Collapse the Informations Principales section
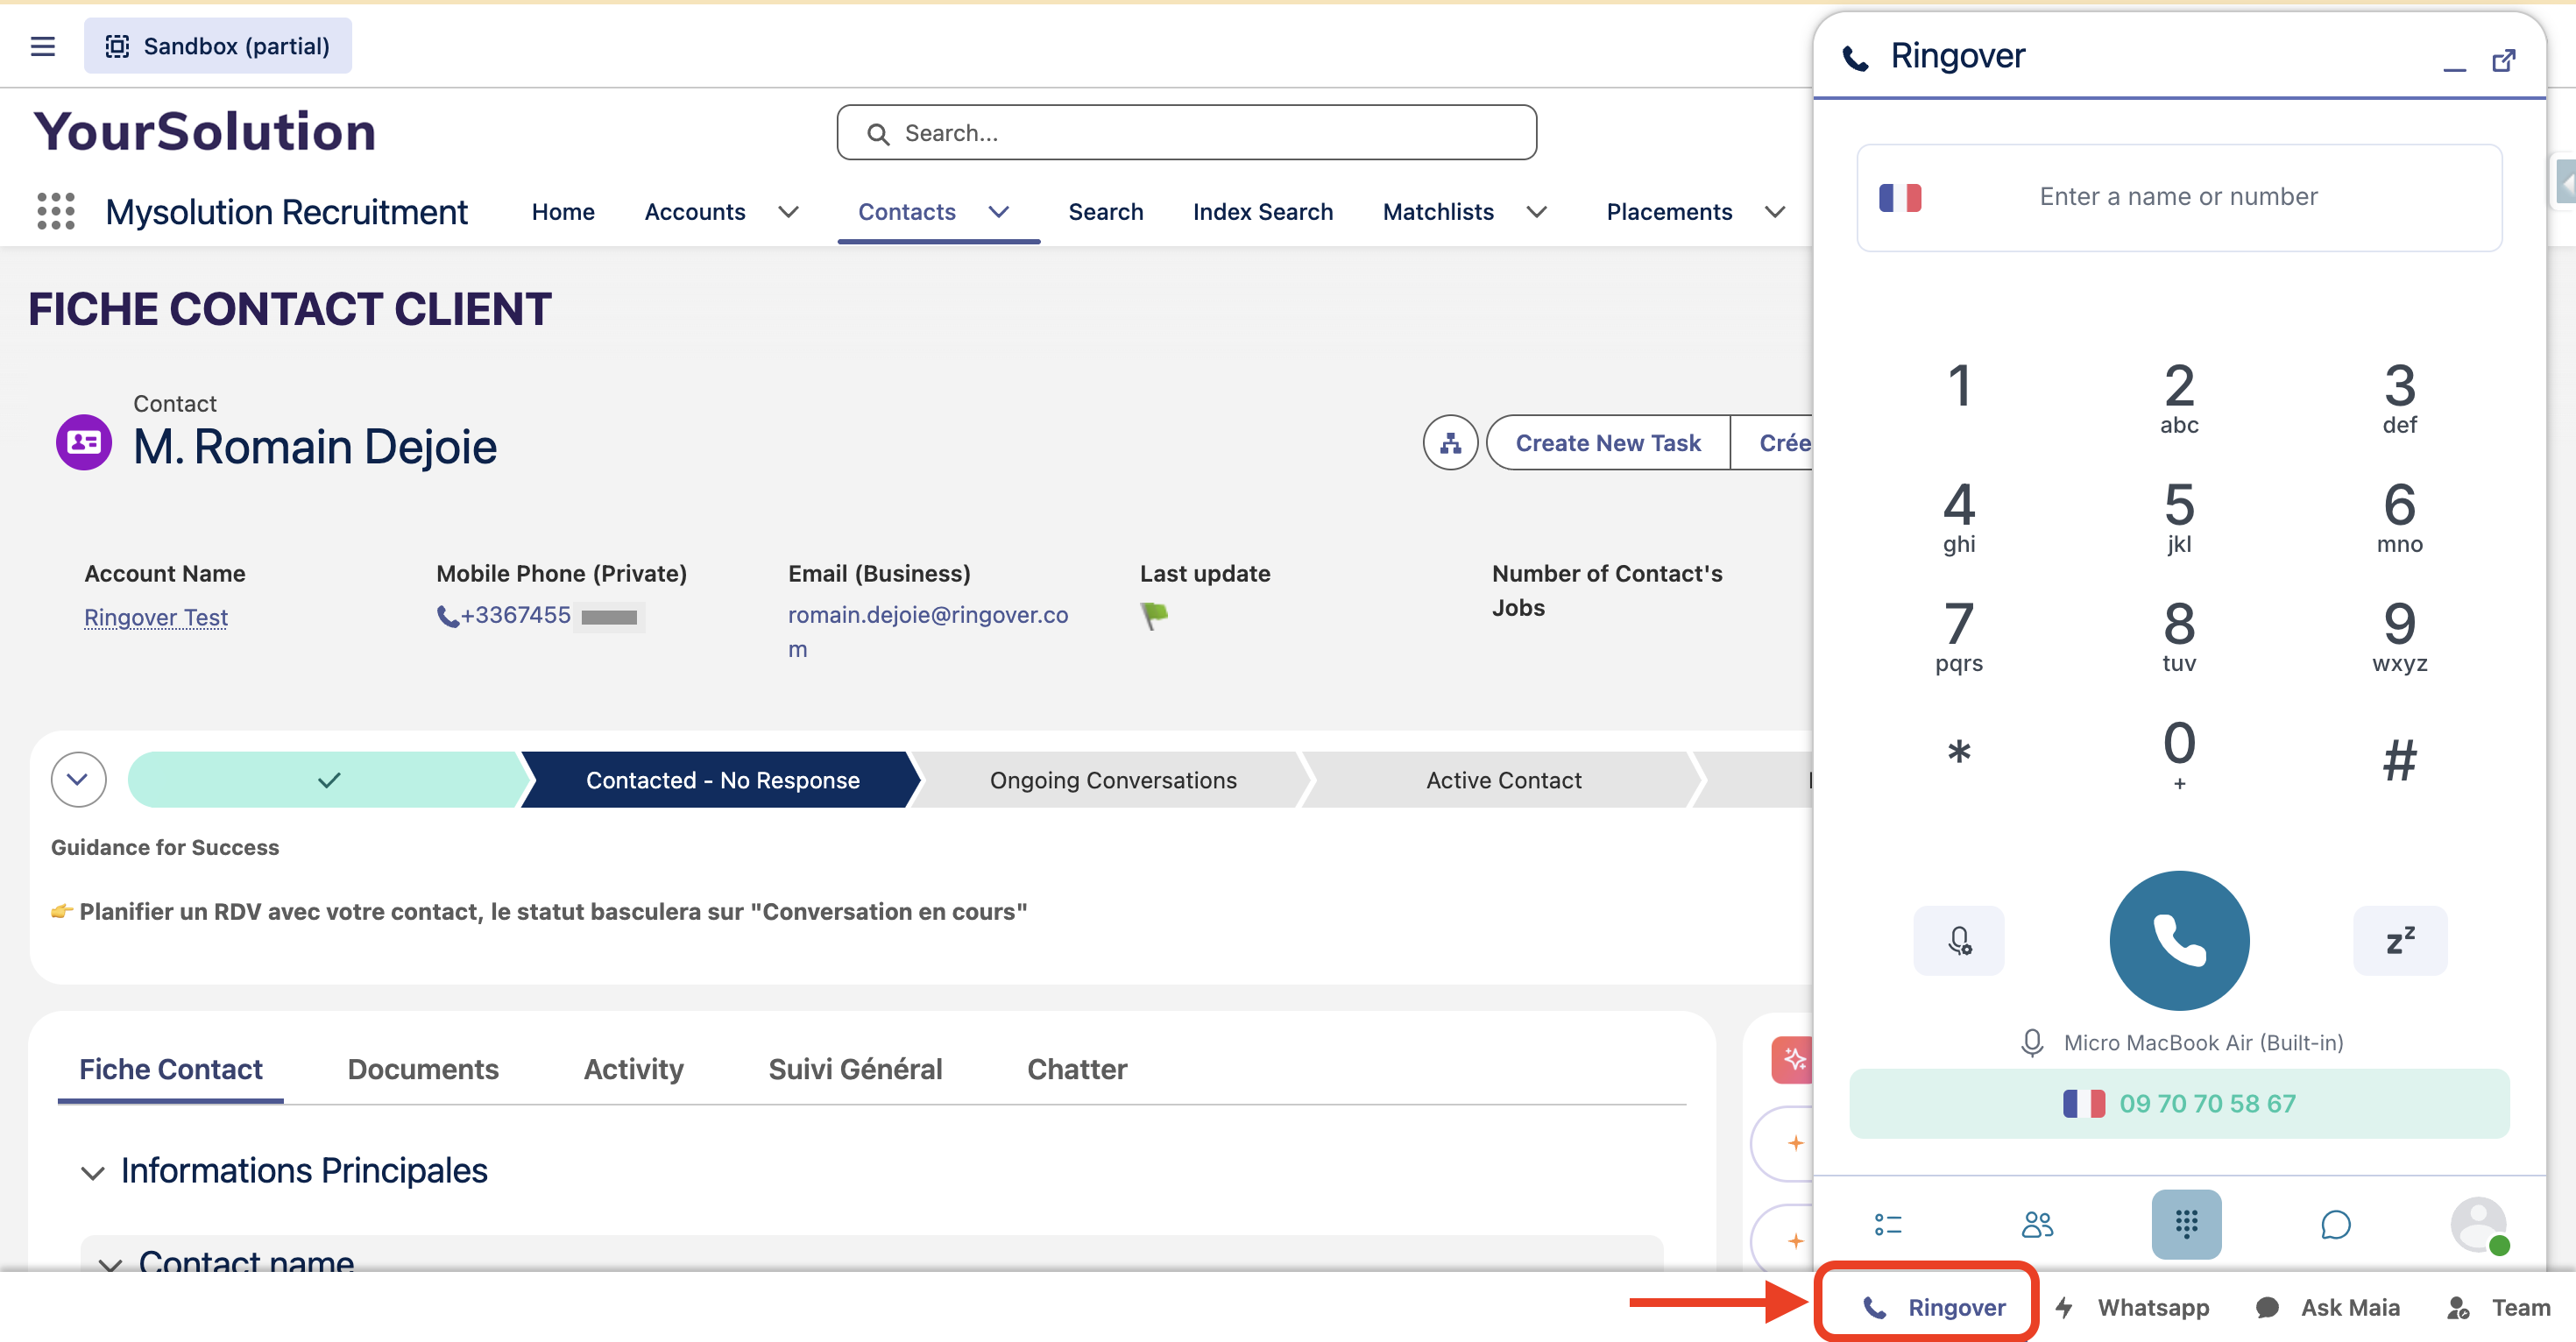The height and width of the screenshot is (1342, 2576). 93,1172
